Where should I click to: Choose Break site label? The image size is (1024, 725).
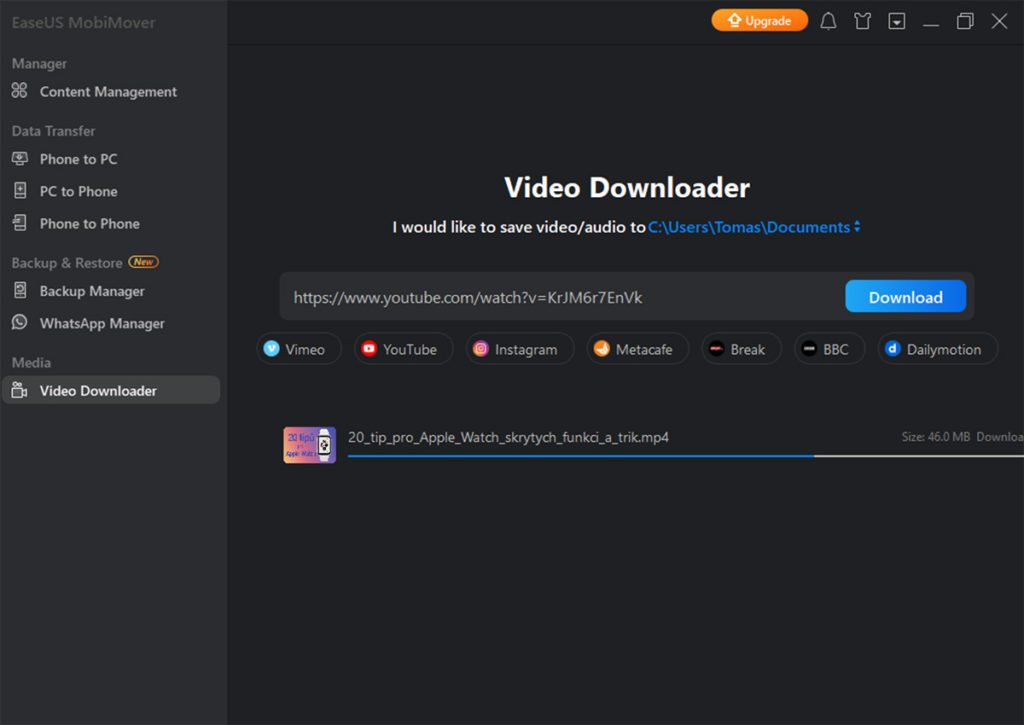tap(747, 349)
